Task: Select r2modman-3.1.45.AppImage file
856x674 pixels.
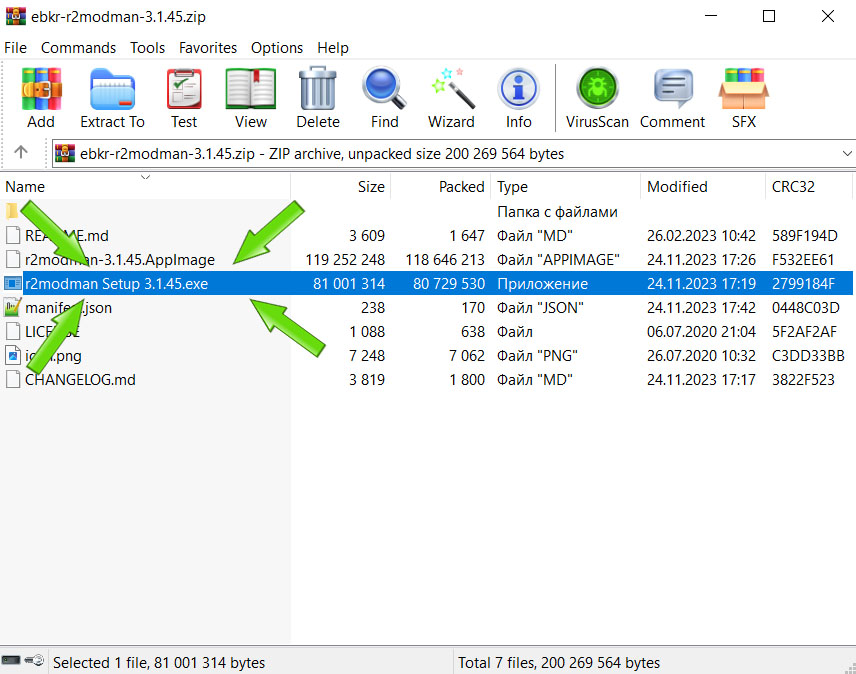Action: point(120,260)
